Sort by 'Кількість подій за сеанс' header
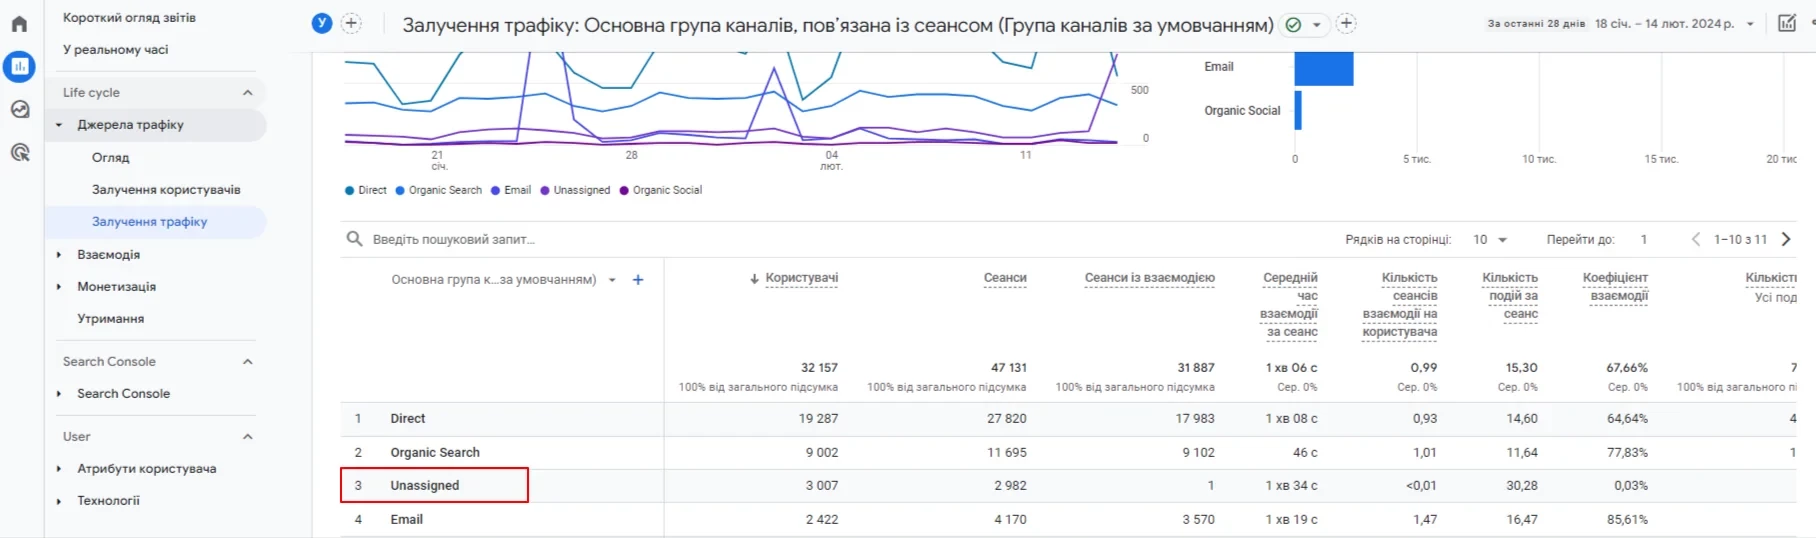Screen dimensions: 1816x538 click(1510, 296)
